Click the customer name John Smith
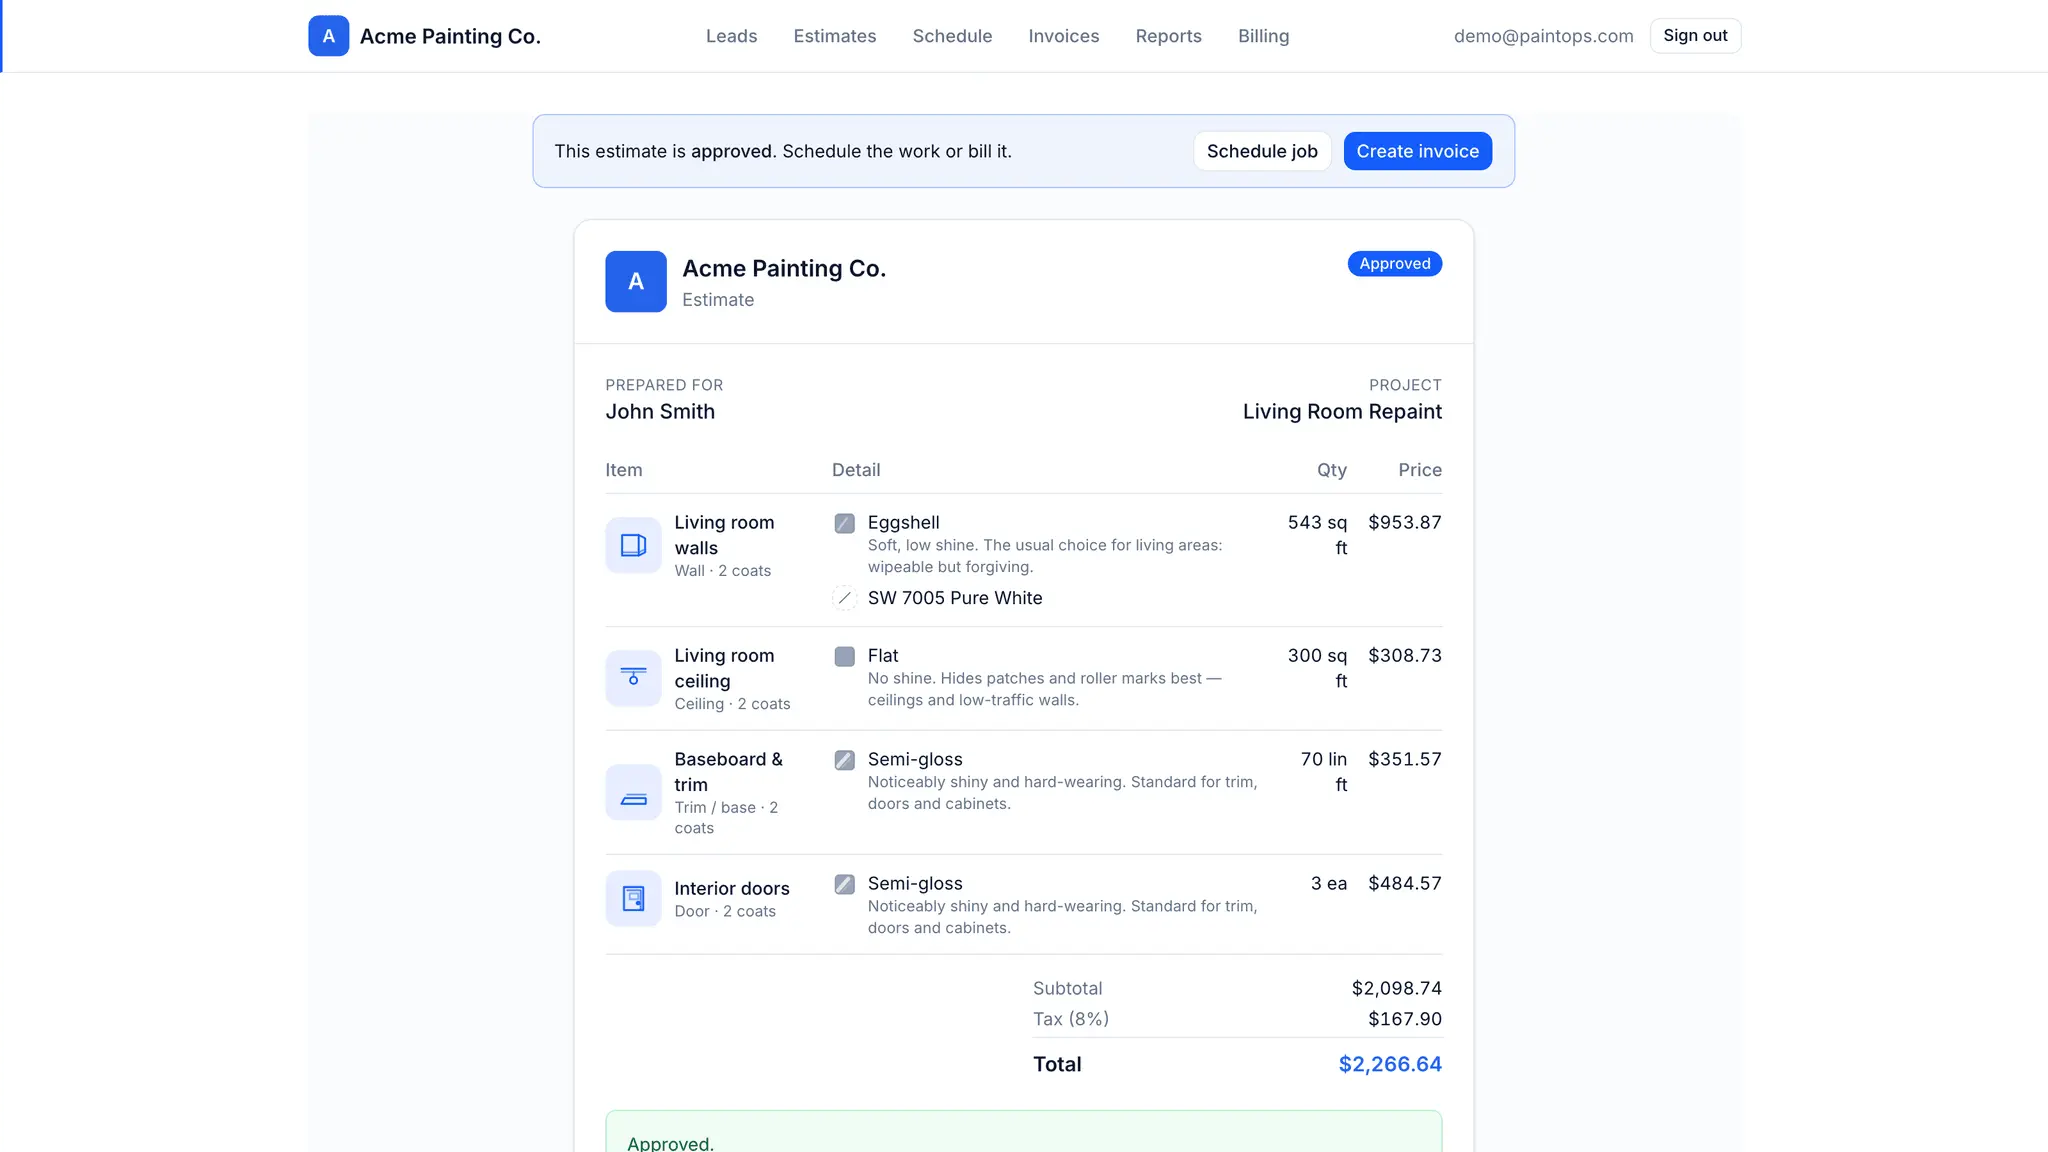This screenshot has width=2048, height=1152. [x=660, y=412]
